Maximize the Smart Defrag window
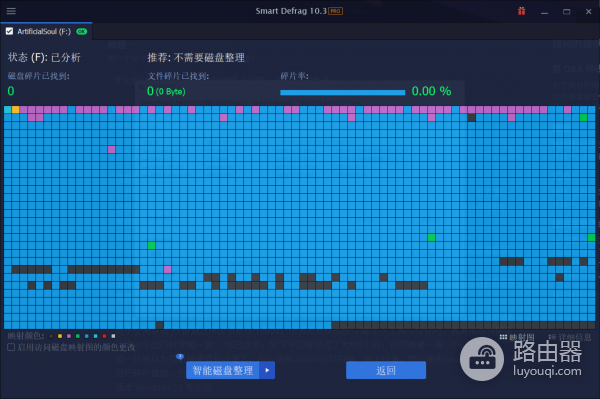Viewport: 600px width, 399px height. [x=566, y=12]
